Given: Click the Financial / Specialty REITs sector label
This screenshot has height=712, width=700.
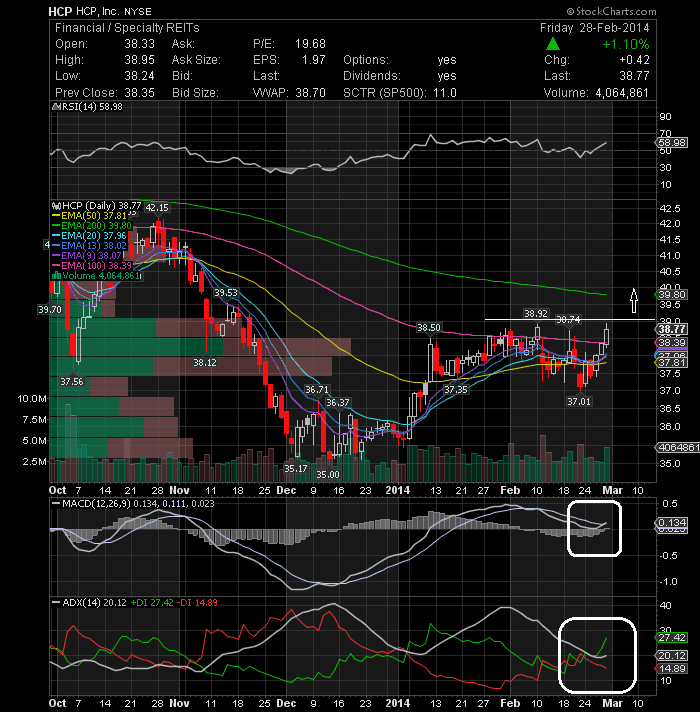Looking at the screenshot, I should (127, 28).
